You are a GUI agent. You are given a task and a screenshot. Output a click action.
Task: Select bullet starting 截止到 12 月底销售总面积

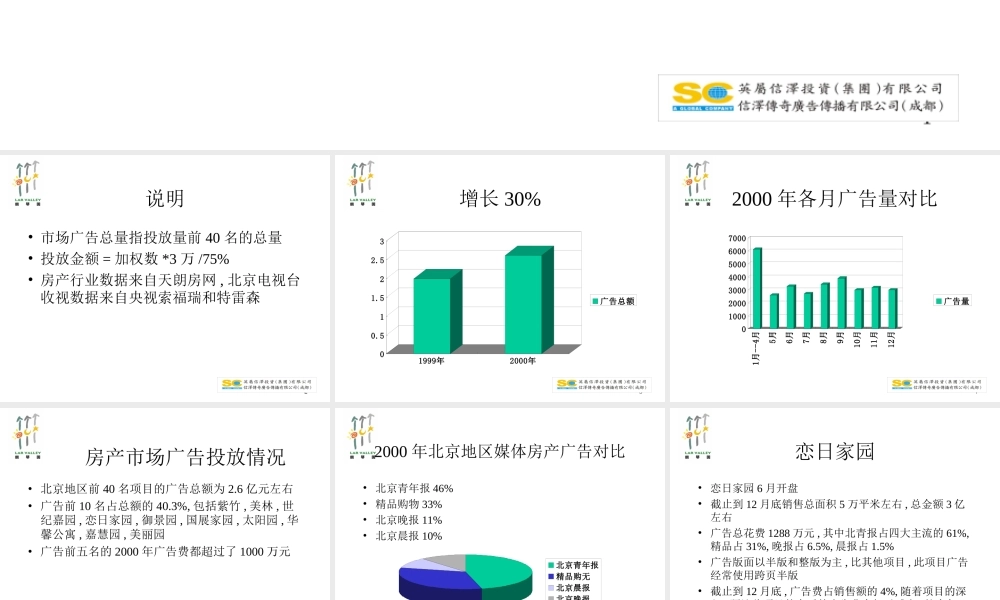click(x=837, y=511)
